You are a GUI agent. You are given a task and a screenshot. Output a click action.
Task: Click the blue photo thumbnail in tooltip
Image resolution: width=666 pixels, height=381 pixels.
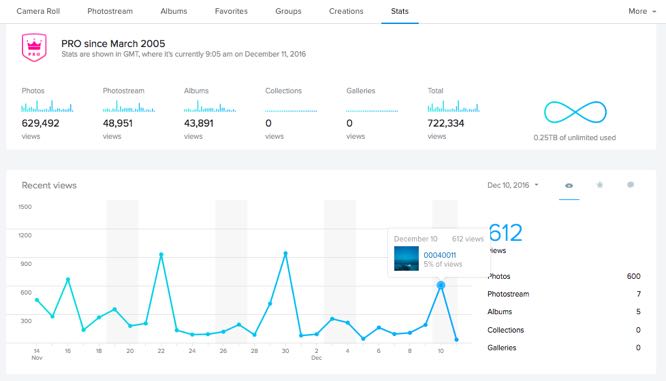tap(406, 258)
